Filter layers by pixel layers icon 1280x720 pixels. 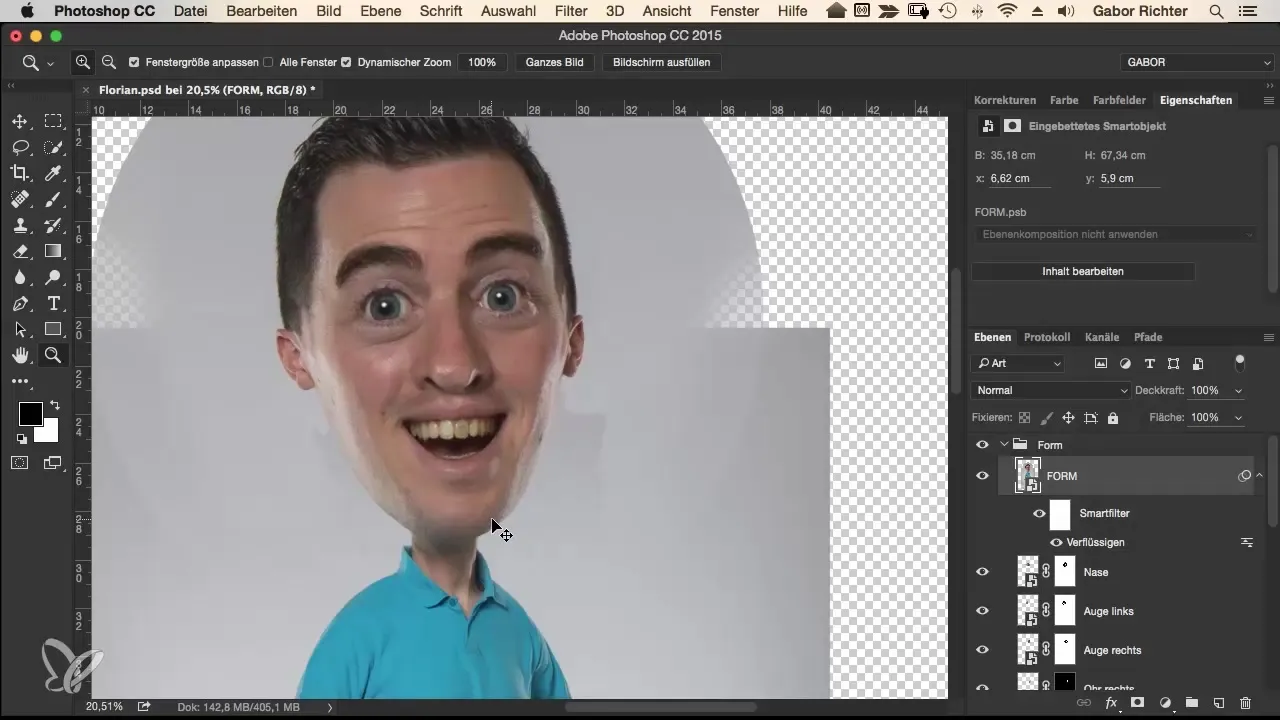point(1101,363)
